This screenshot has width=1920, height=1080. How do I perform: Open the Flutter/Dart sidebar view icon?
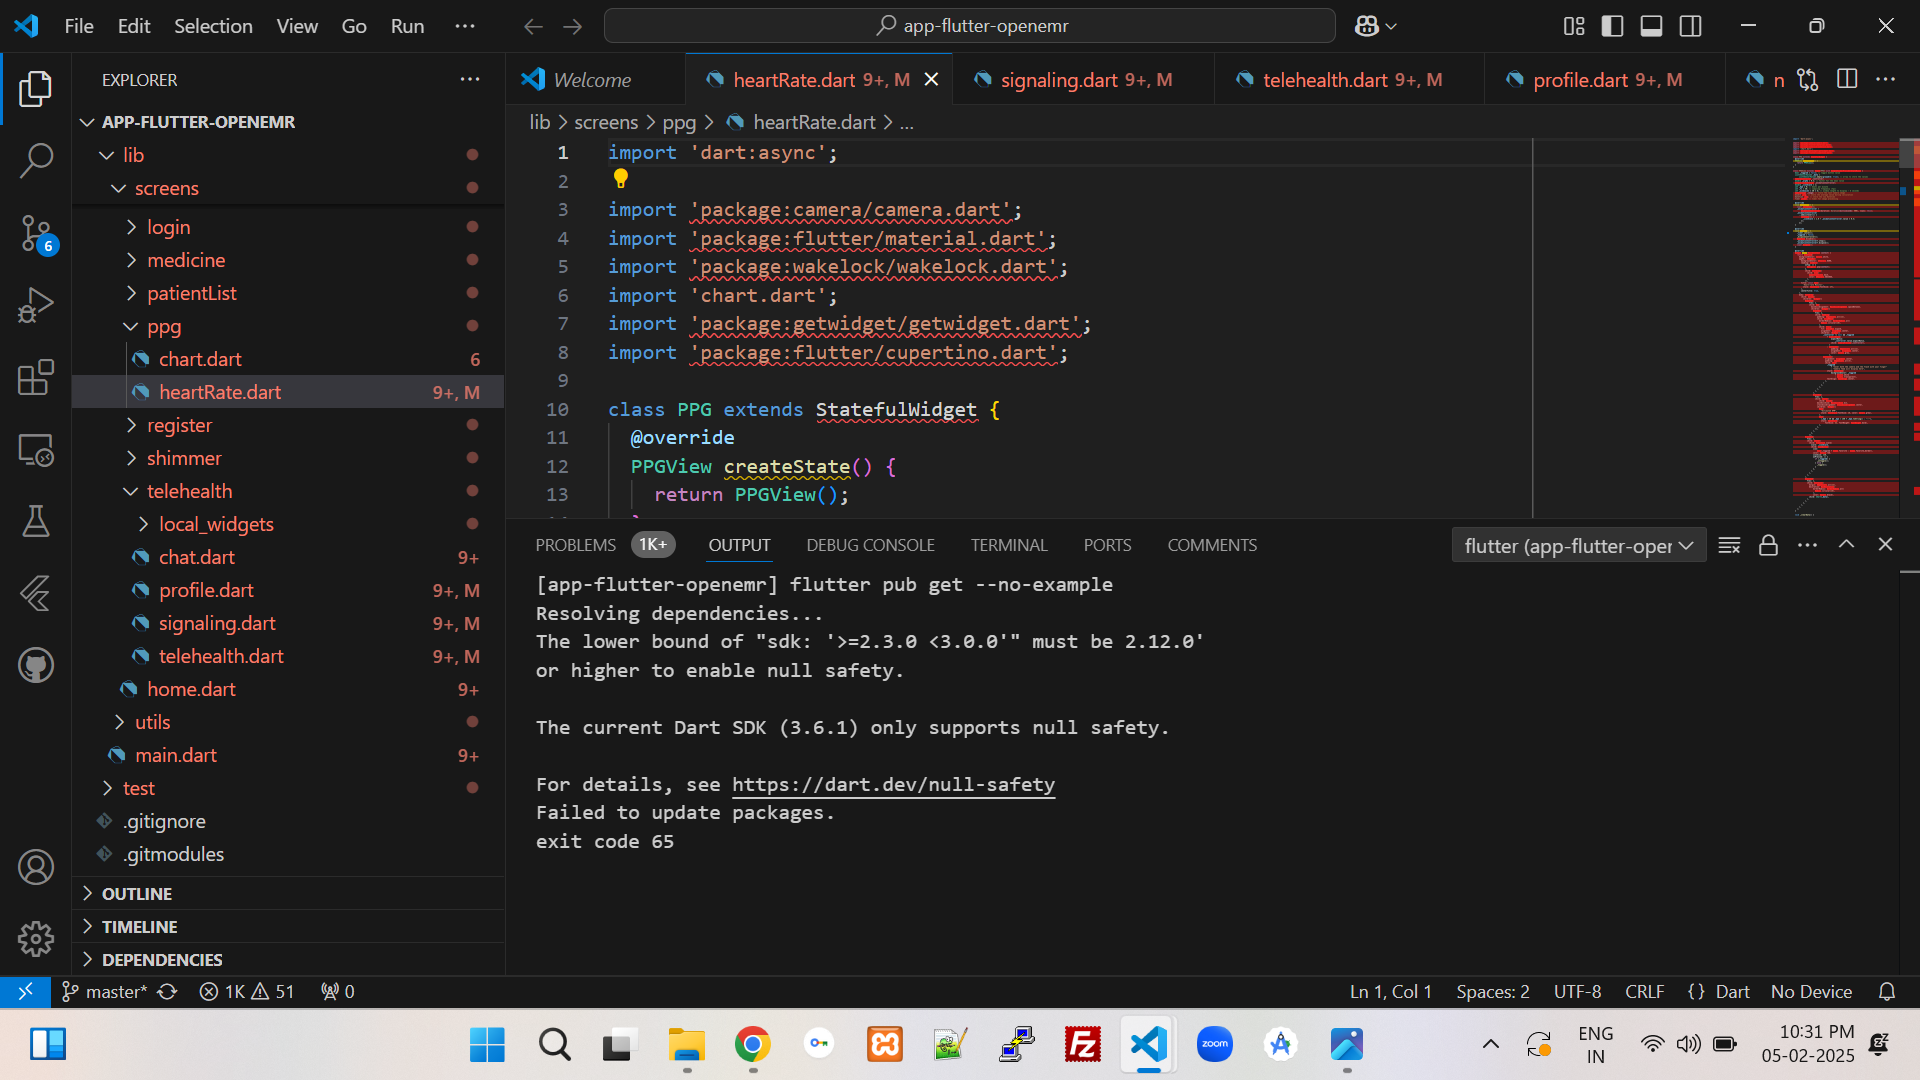(x=36, y=593)
